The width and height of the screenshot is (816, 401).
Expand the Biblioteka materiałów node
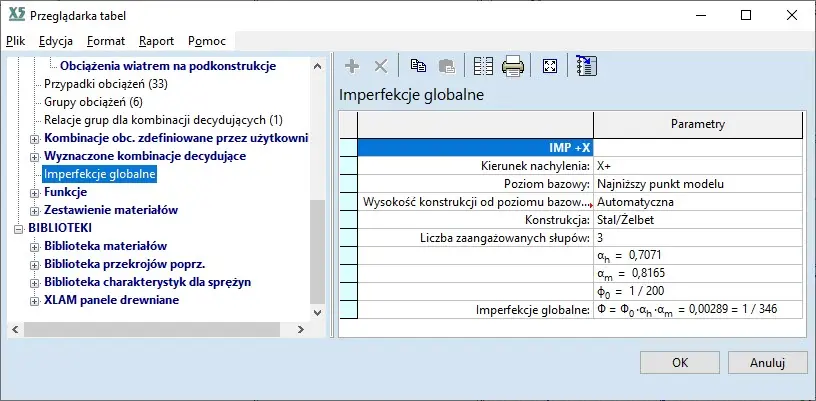coord(35,246)
